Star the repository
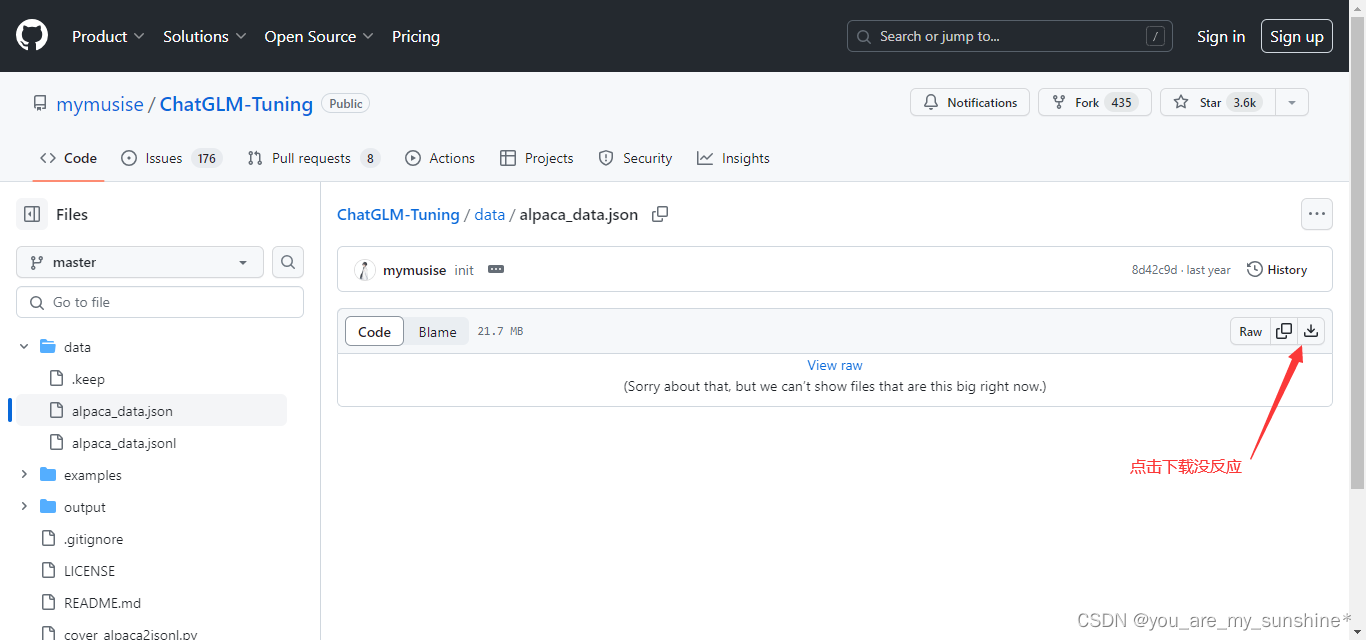The height and width of the screenshot is (640, 1366). pyautogui.click(x=1217, y=102)
